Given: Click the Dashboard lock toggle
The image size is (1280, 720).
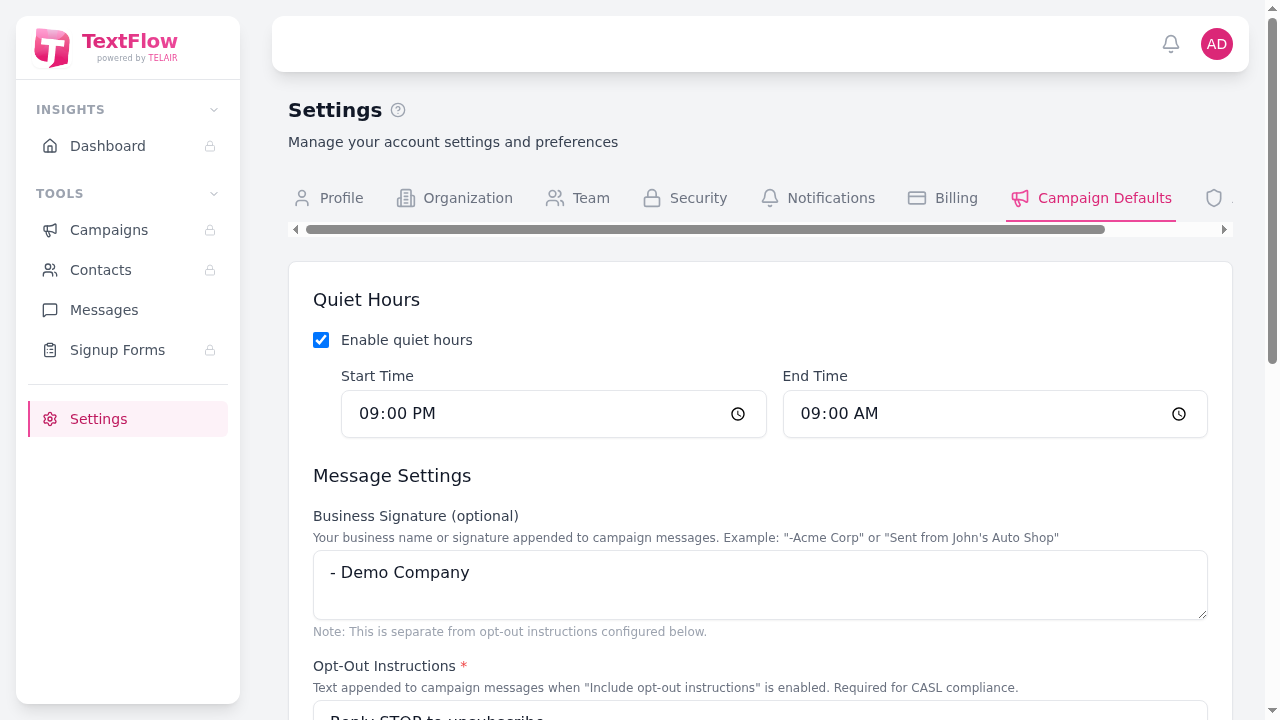Looking at the screenshot, I should coord(210,146).
